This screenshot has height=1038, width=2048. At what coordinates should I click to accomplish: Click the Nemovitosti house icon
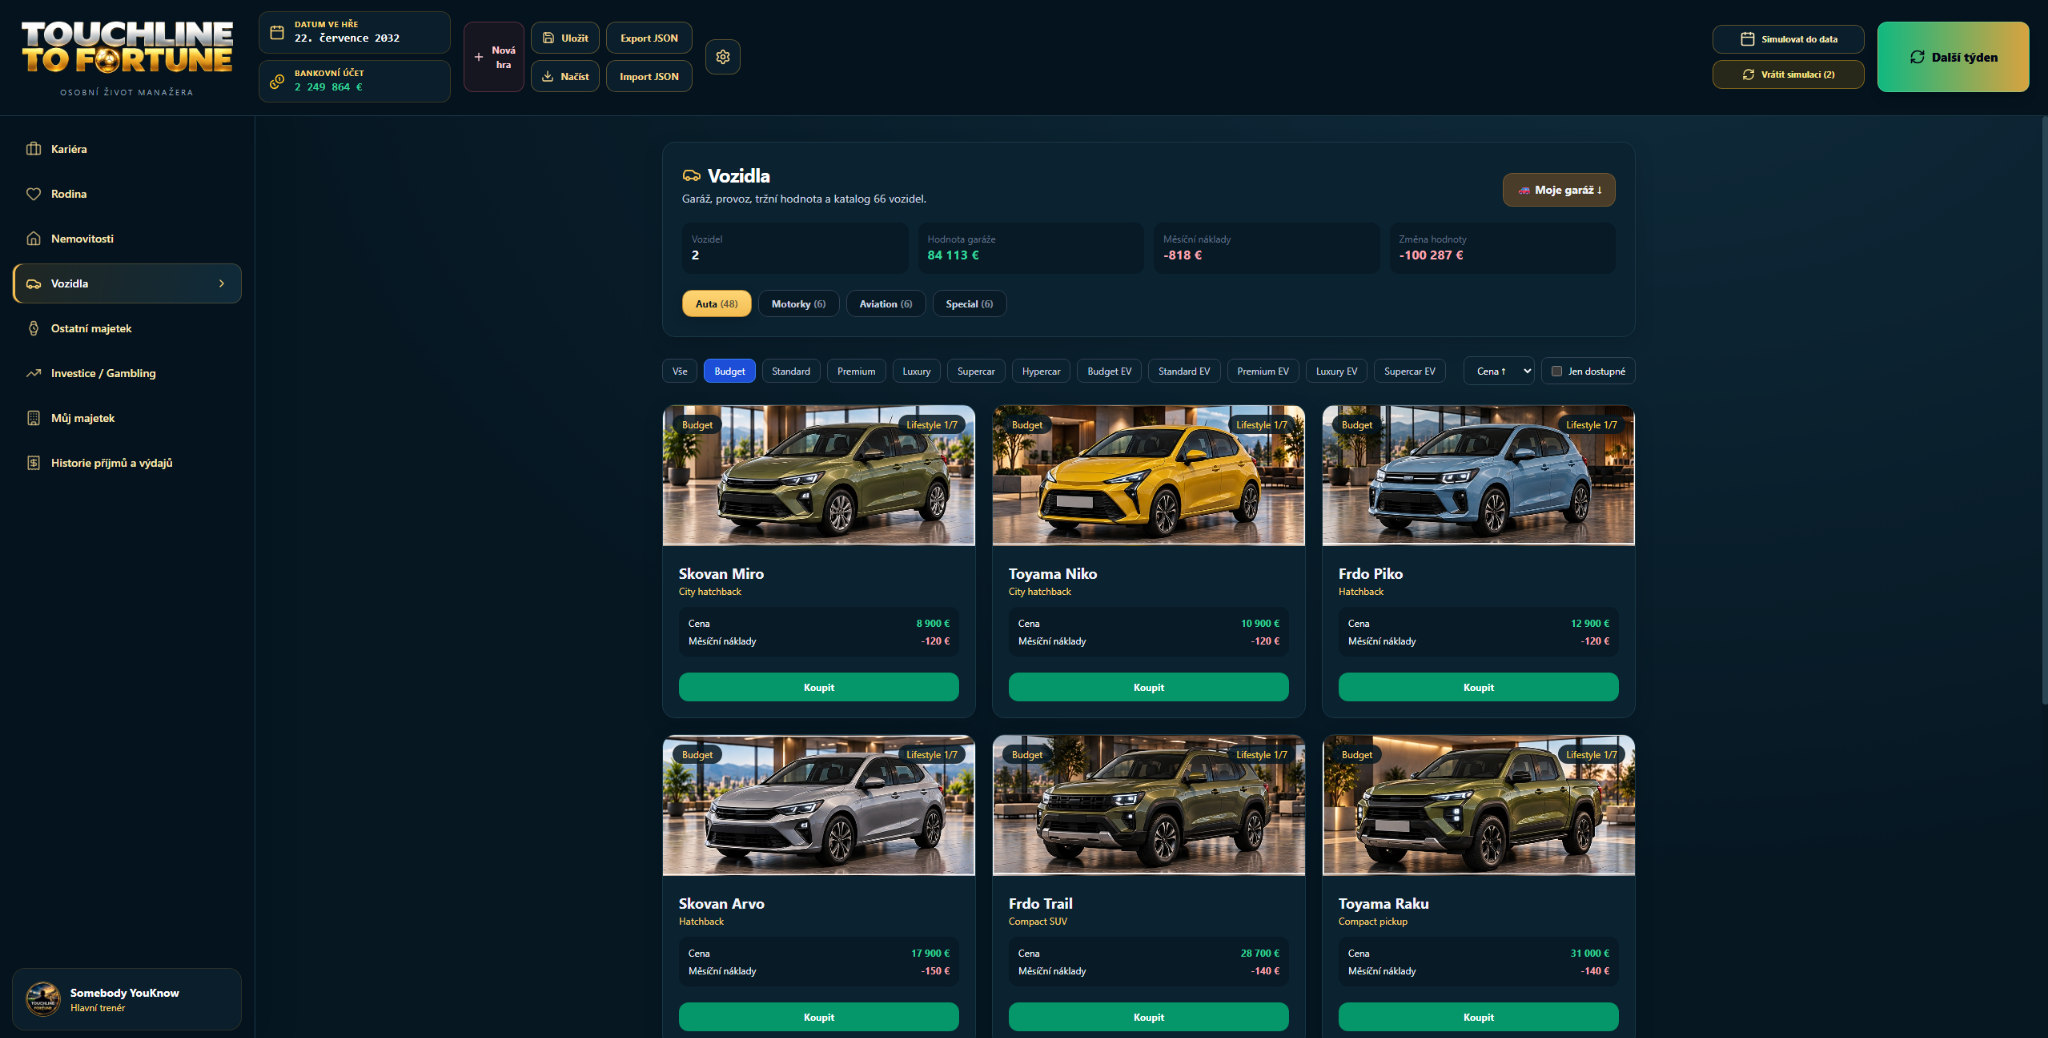pyautogui.click(x=33, y=239)
